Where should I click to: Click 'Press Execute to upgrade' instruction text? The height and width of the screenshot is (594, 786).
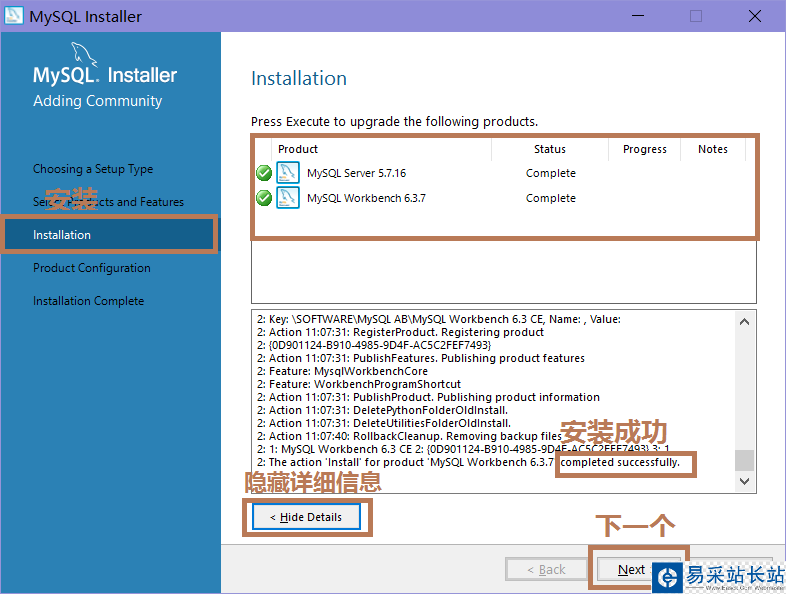(x=394, y=121)
